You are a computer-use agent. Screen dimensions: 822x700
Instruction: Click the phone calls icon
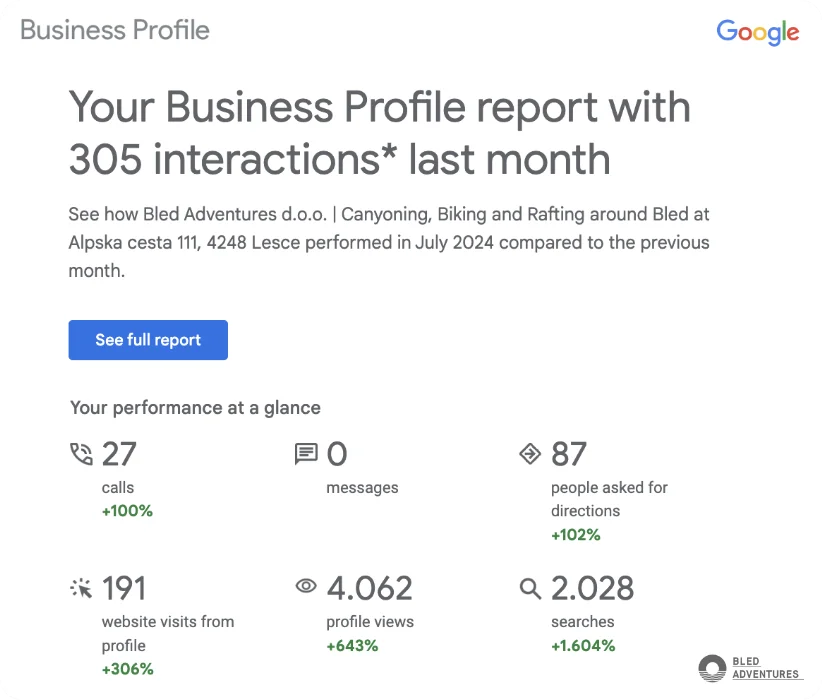81,454
